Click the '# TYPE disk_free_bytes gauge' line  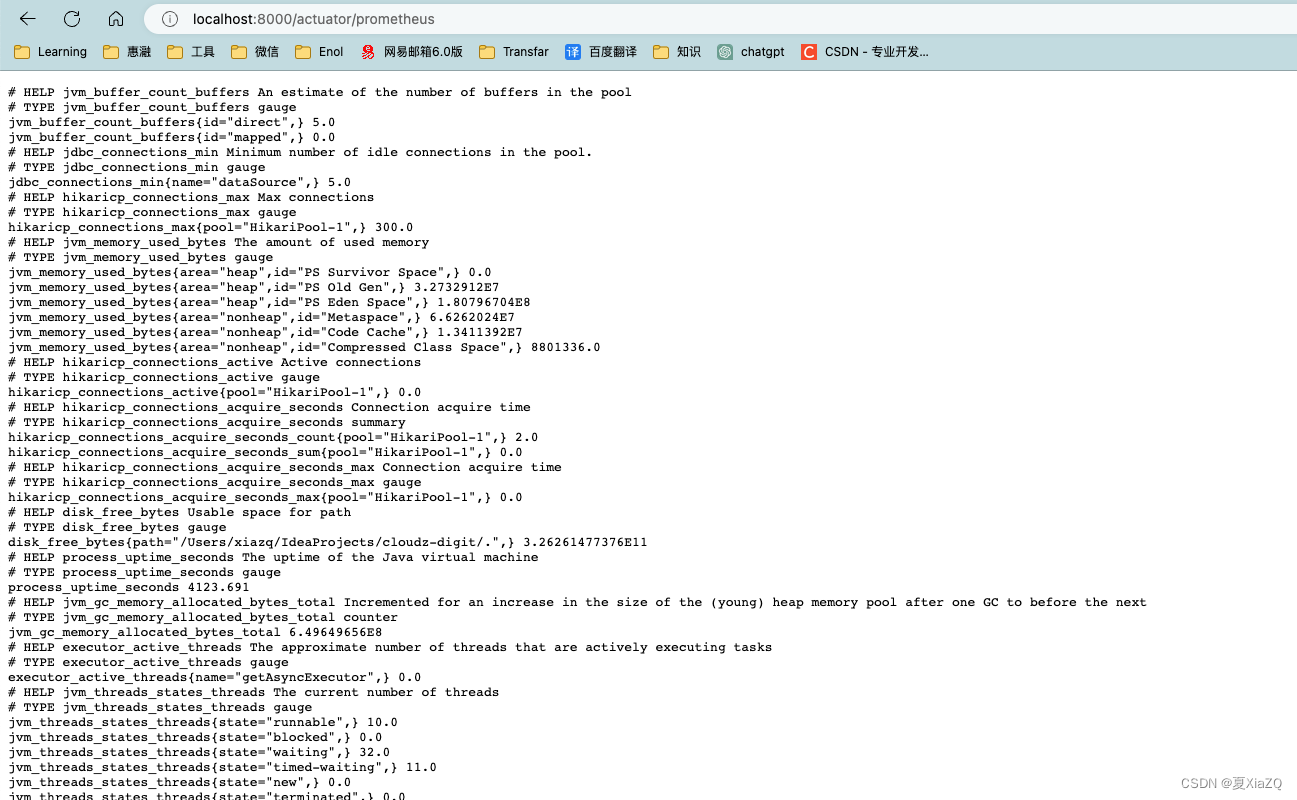coord(117,527)
